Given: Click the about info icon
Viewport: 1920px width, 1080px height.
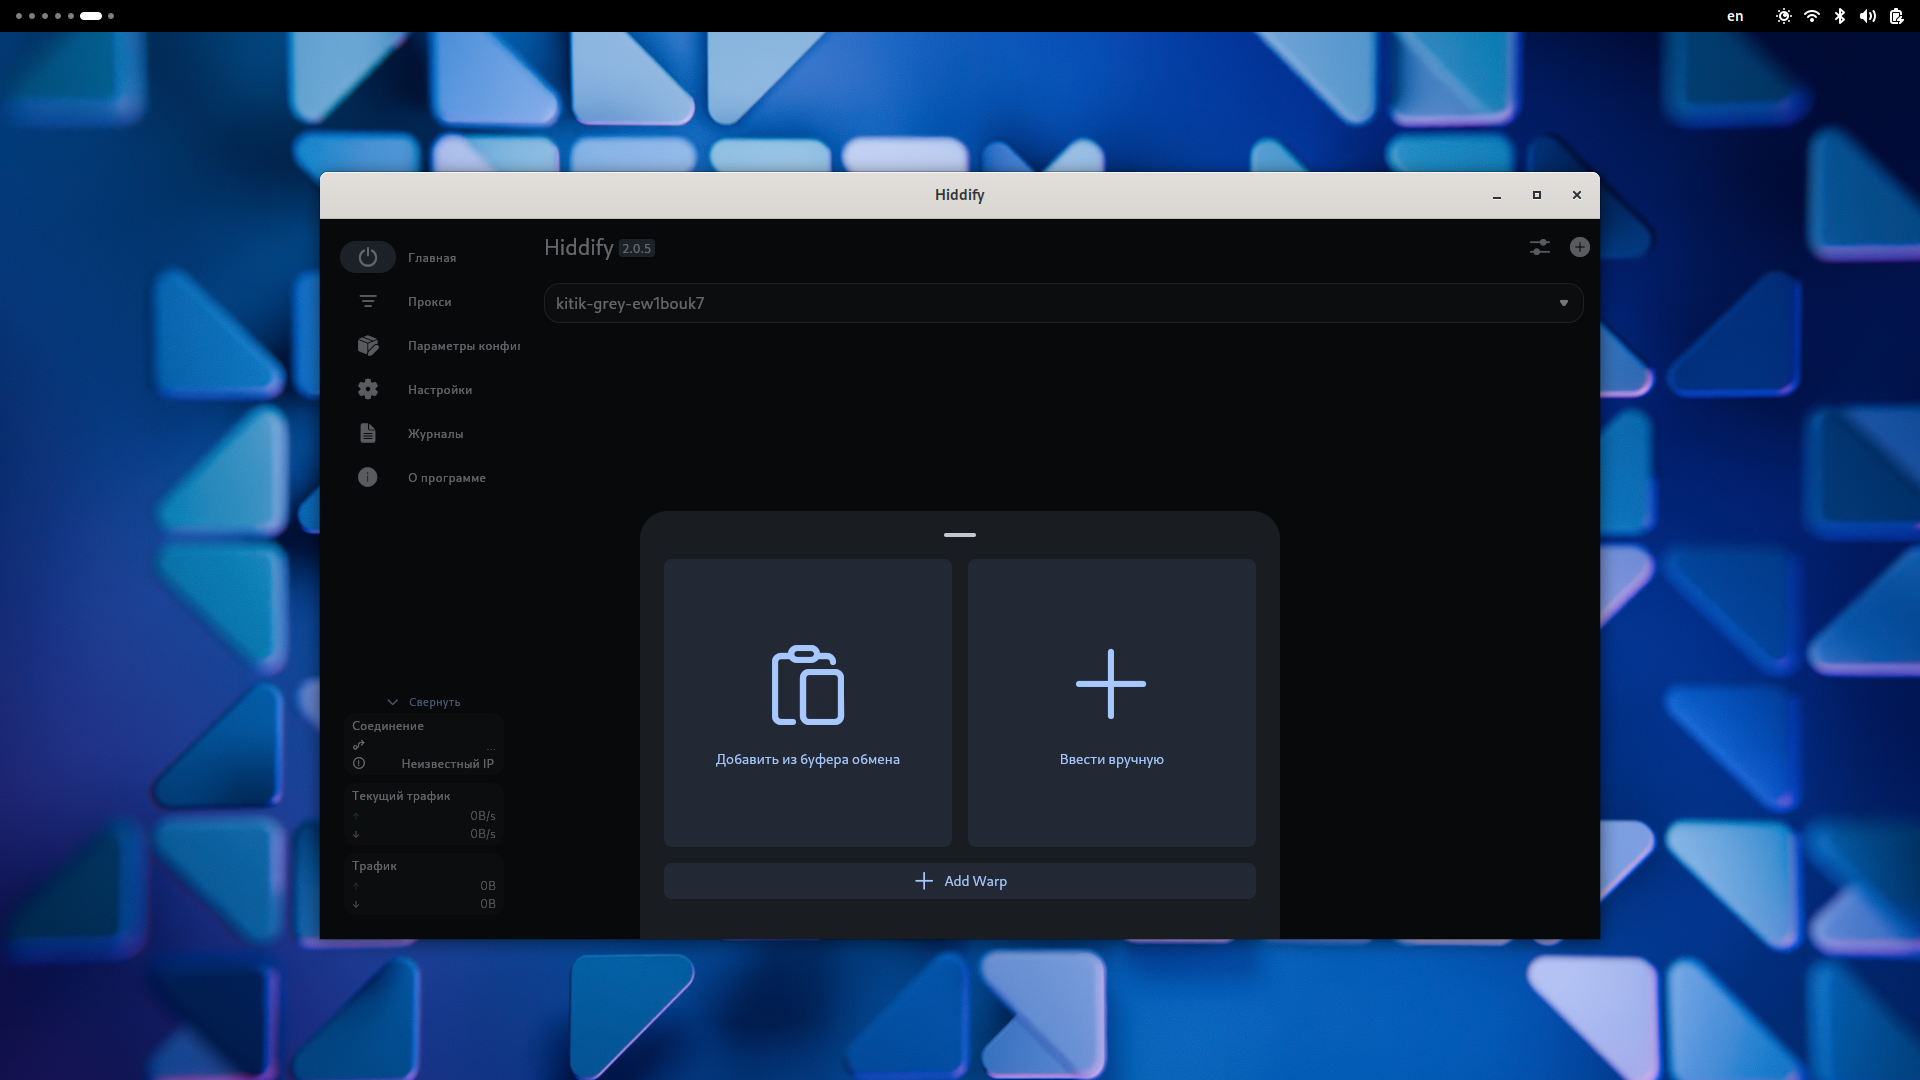Looking at the screenshot, I should [x=368, y=477].
